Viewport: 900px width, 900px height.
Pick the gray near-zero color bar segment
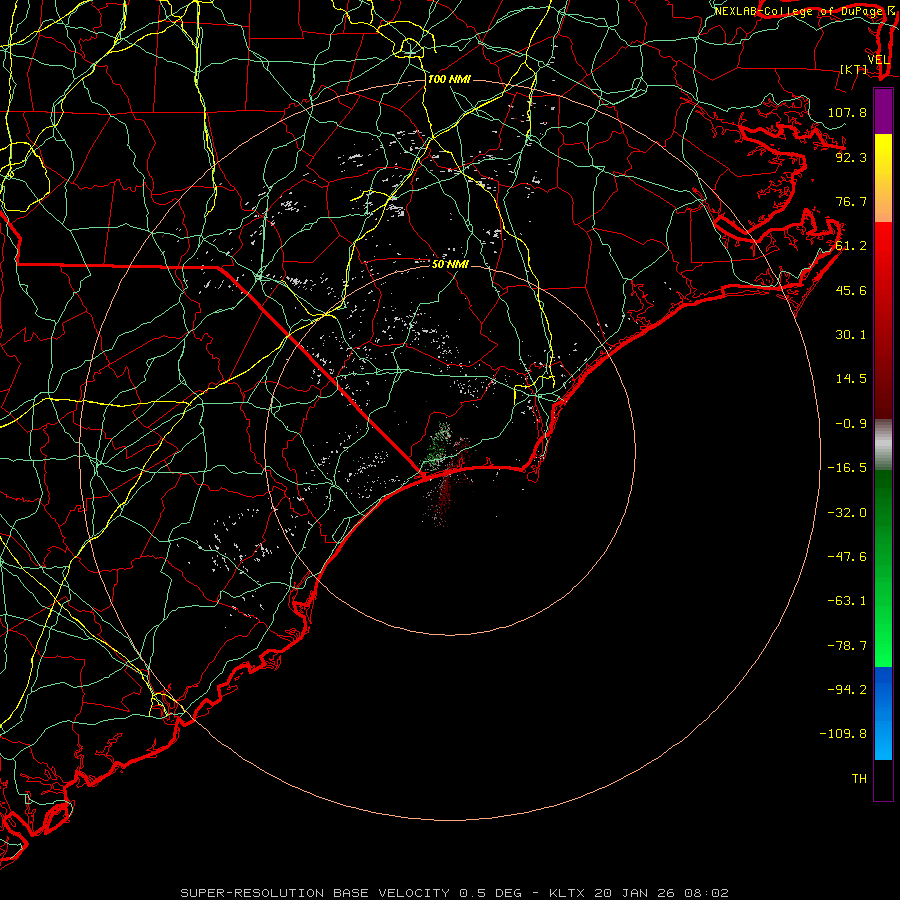click(883, 445)
